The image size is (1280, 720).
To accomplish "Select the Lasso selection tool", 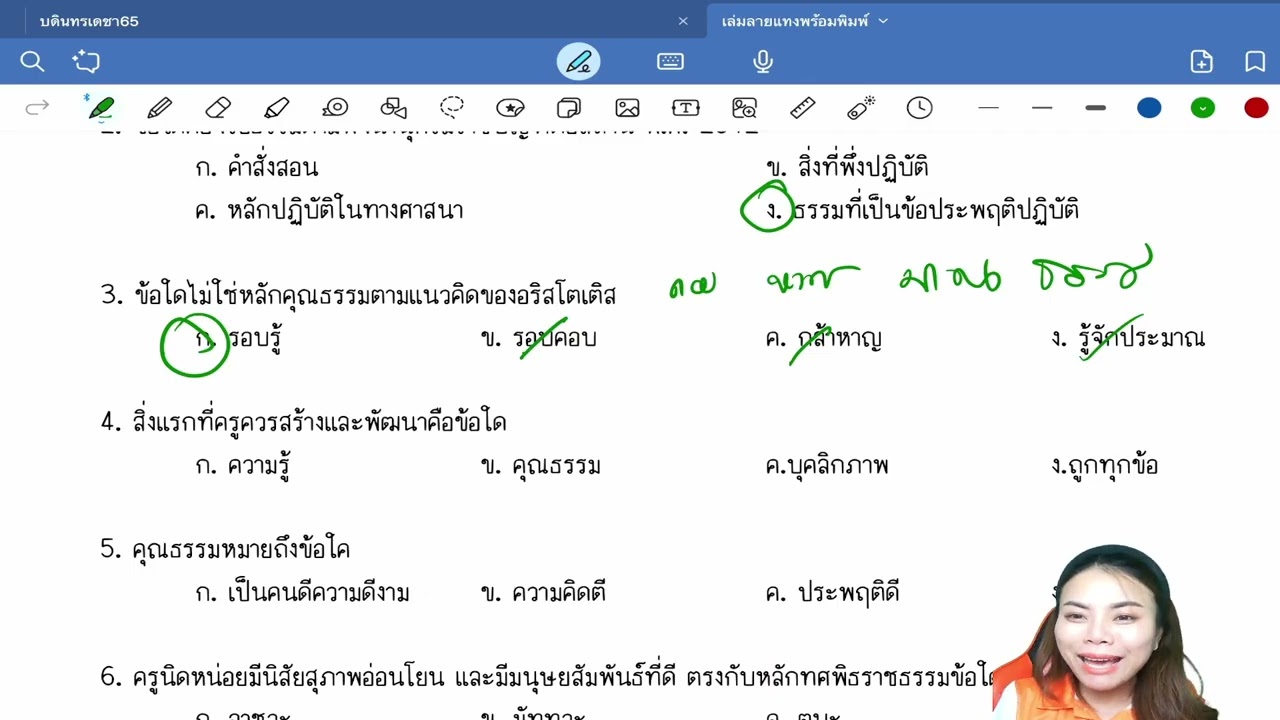I will (x=452, y=108).
